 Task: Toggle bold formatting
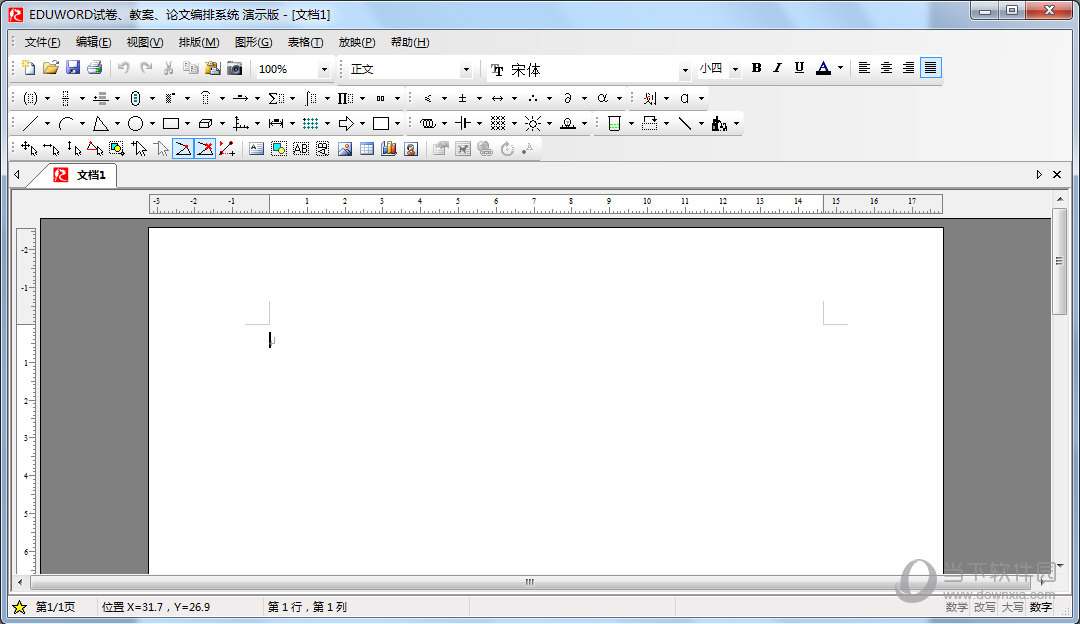pos(756,68)
